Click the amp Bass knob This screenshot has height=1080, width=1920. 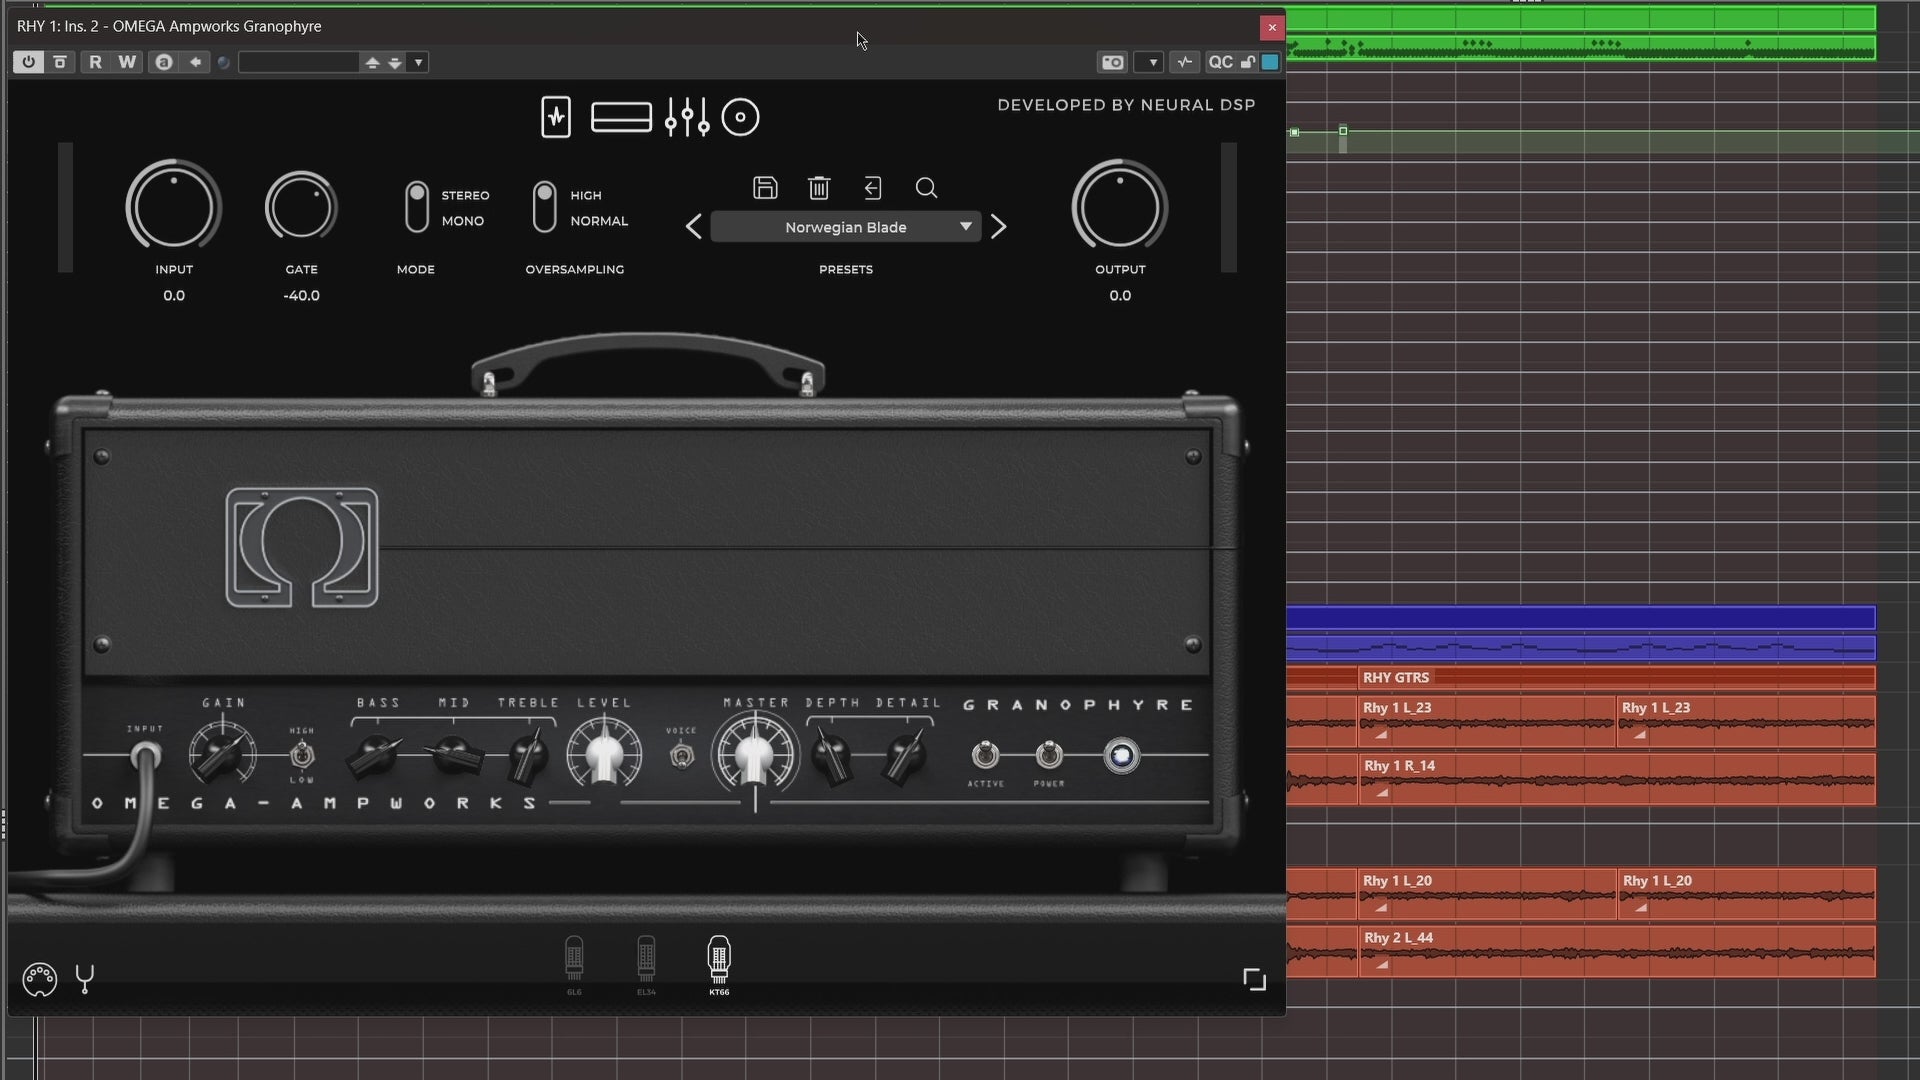376,756
